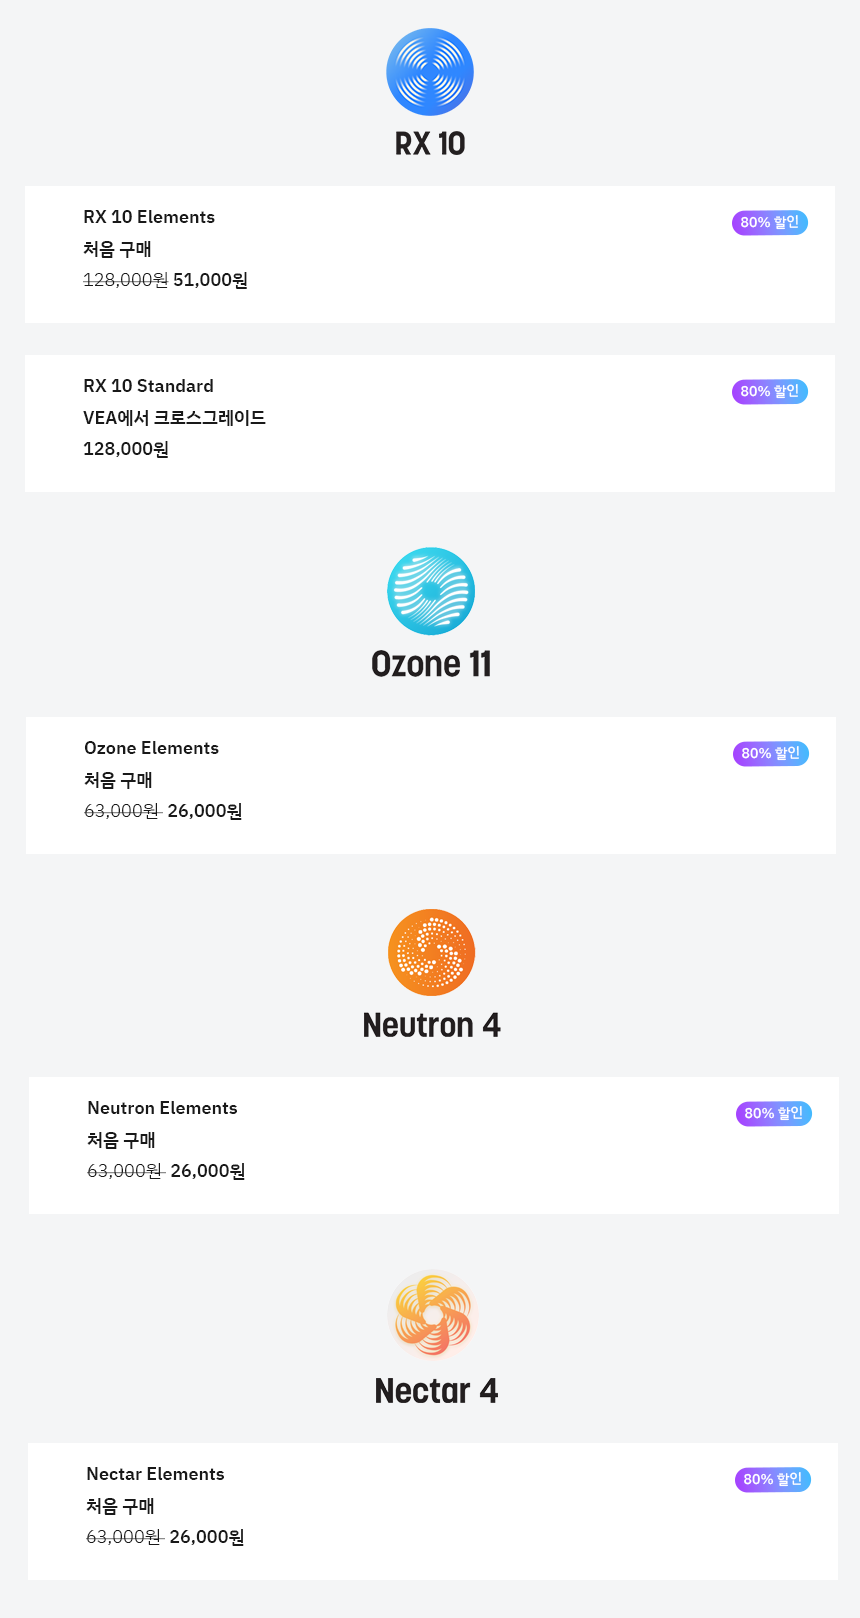Click the Nectar 4 section heading
The width and height of the screenshot is (860, 1618).
coord(436,1391)
